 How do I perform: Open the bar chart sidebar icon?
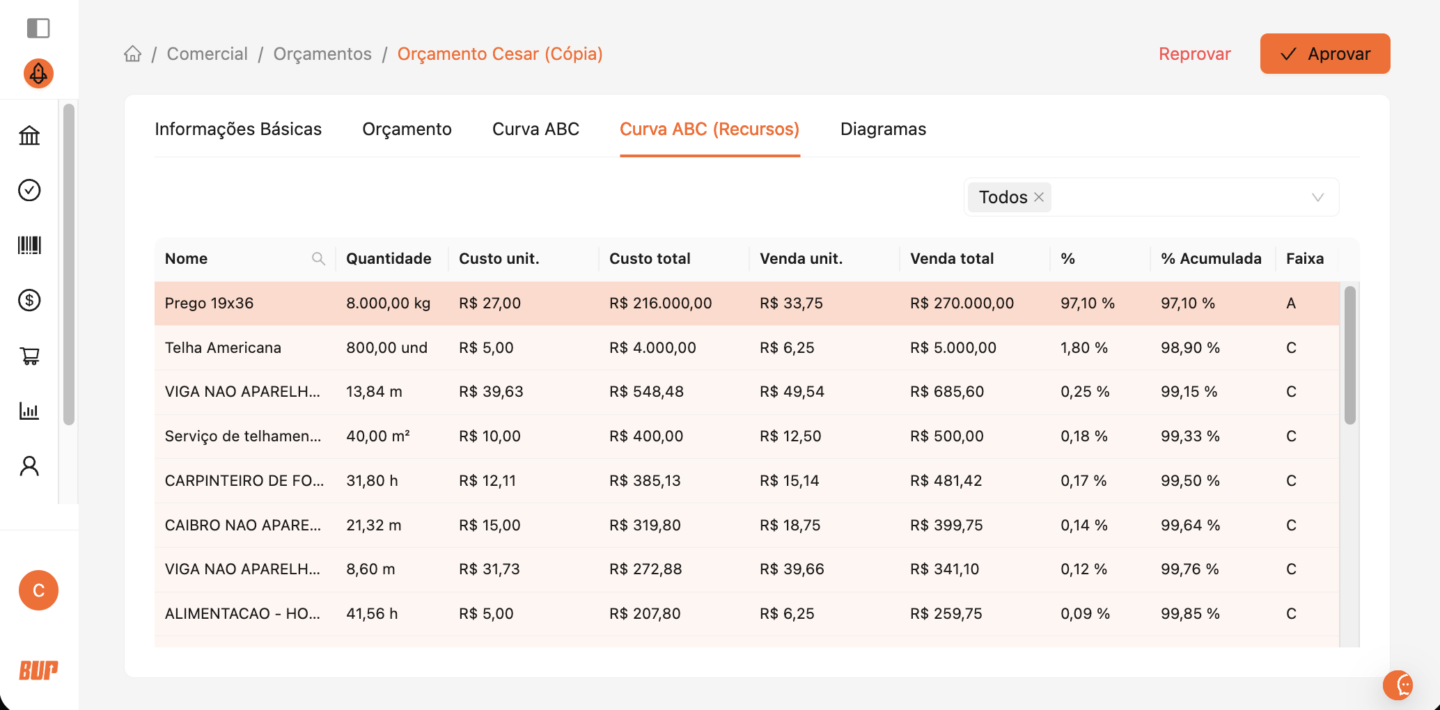(x=30, y=410)
